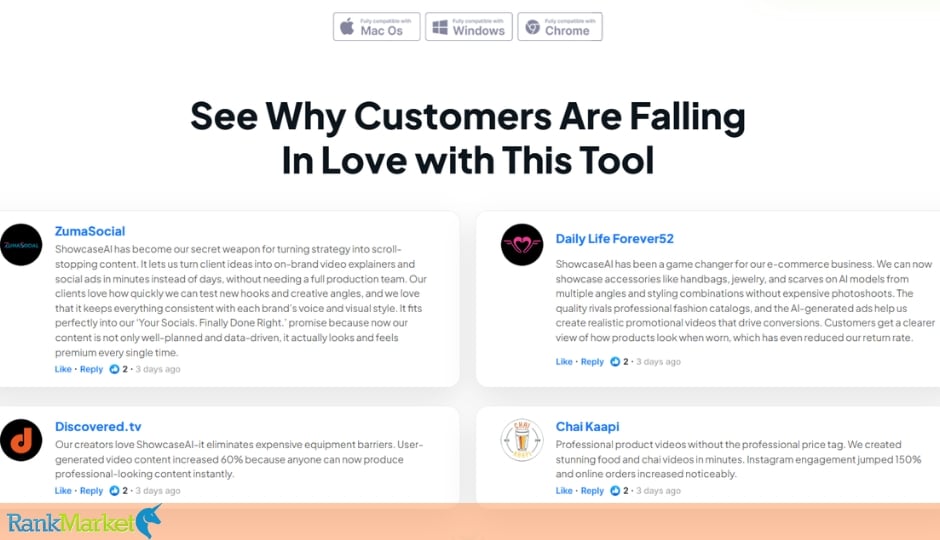Click the like-count thumb icon under Chai Kaapi review

click(x=614, y=490)
